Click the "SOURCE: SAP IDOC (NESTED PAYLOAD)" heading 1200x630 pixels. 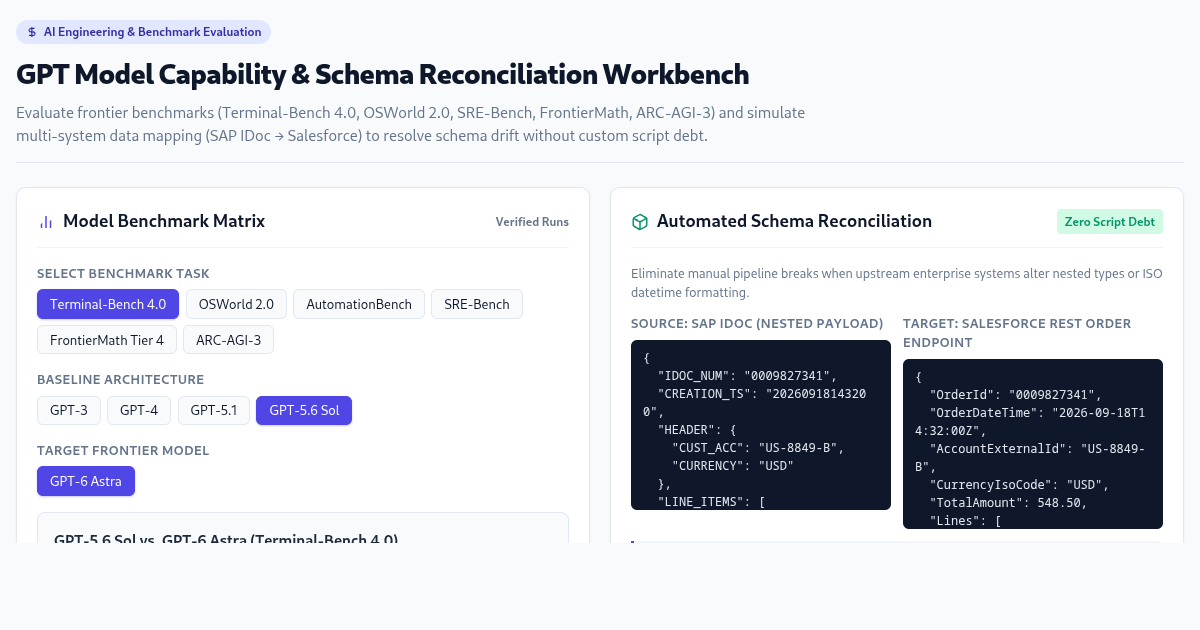pos(757,323)
